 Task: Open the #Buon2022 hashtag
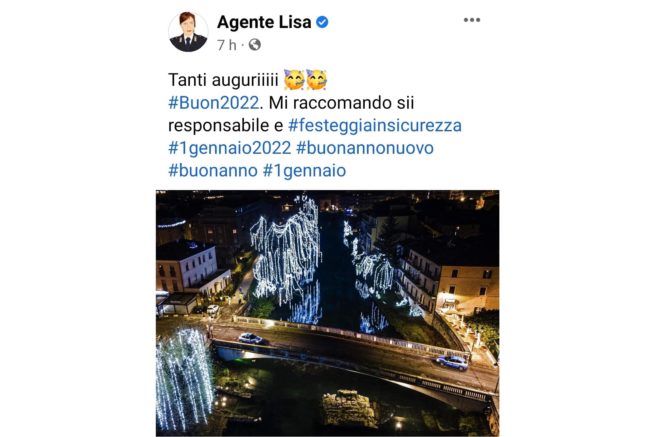coord(213,103)
